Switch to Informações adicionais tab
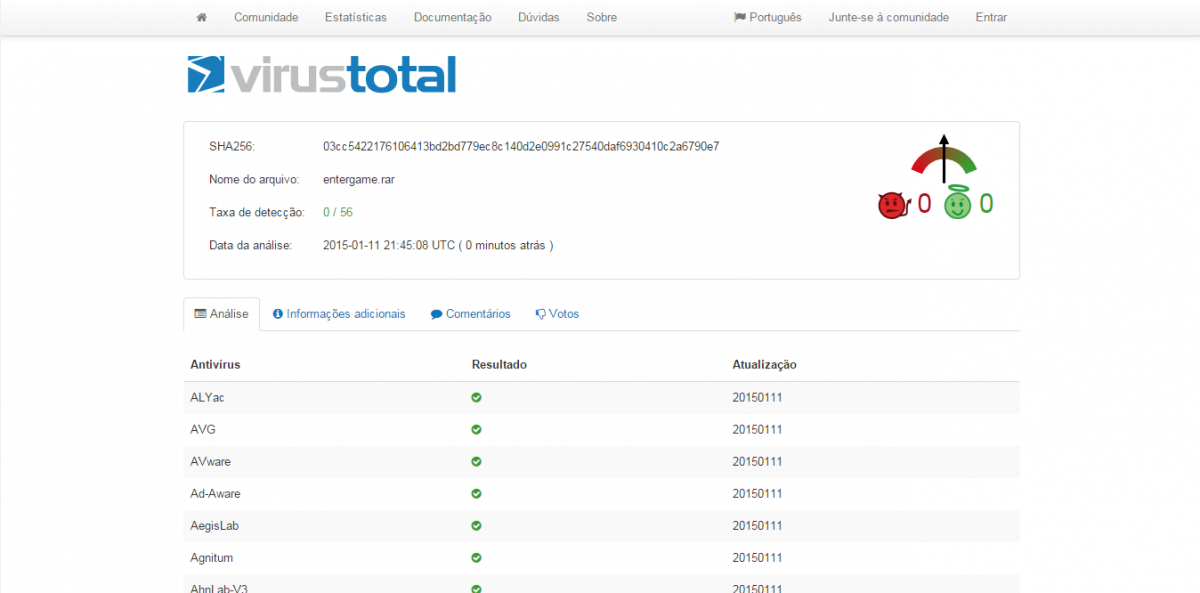The image size is (1200, 593). click(x=339, y=313)
